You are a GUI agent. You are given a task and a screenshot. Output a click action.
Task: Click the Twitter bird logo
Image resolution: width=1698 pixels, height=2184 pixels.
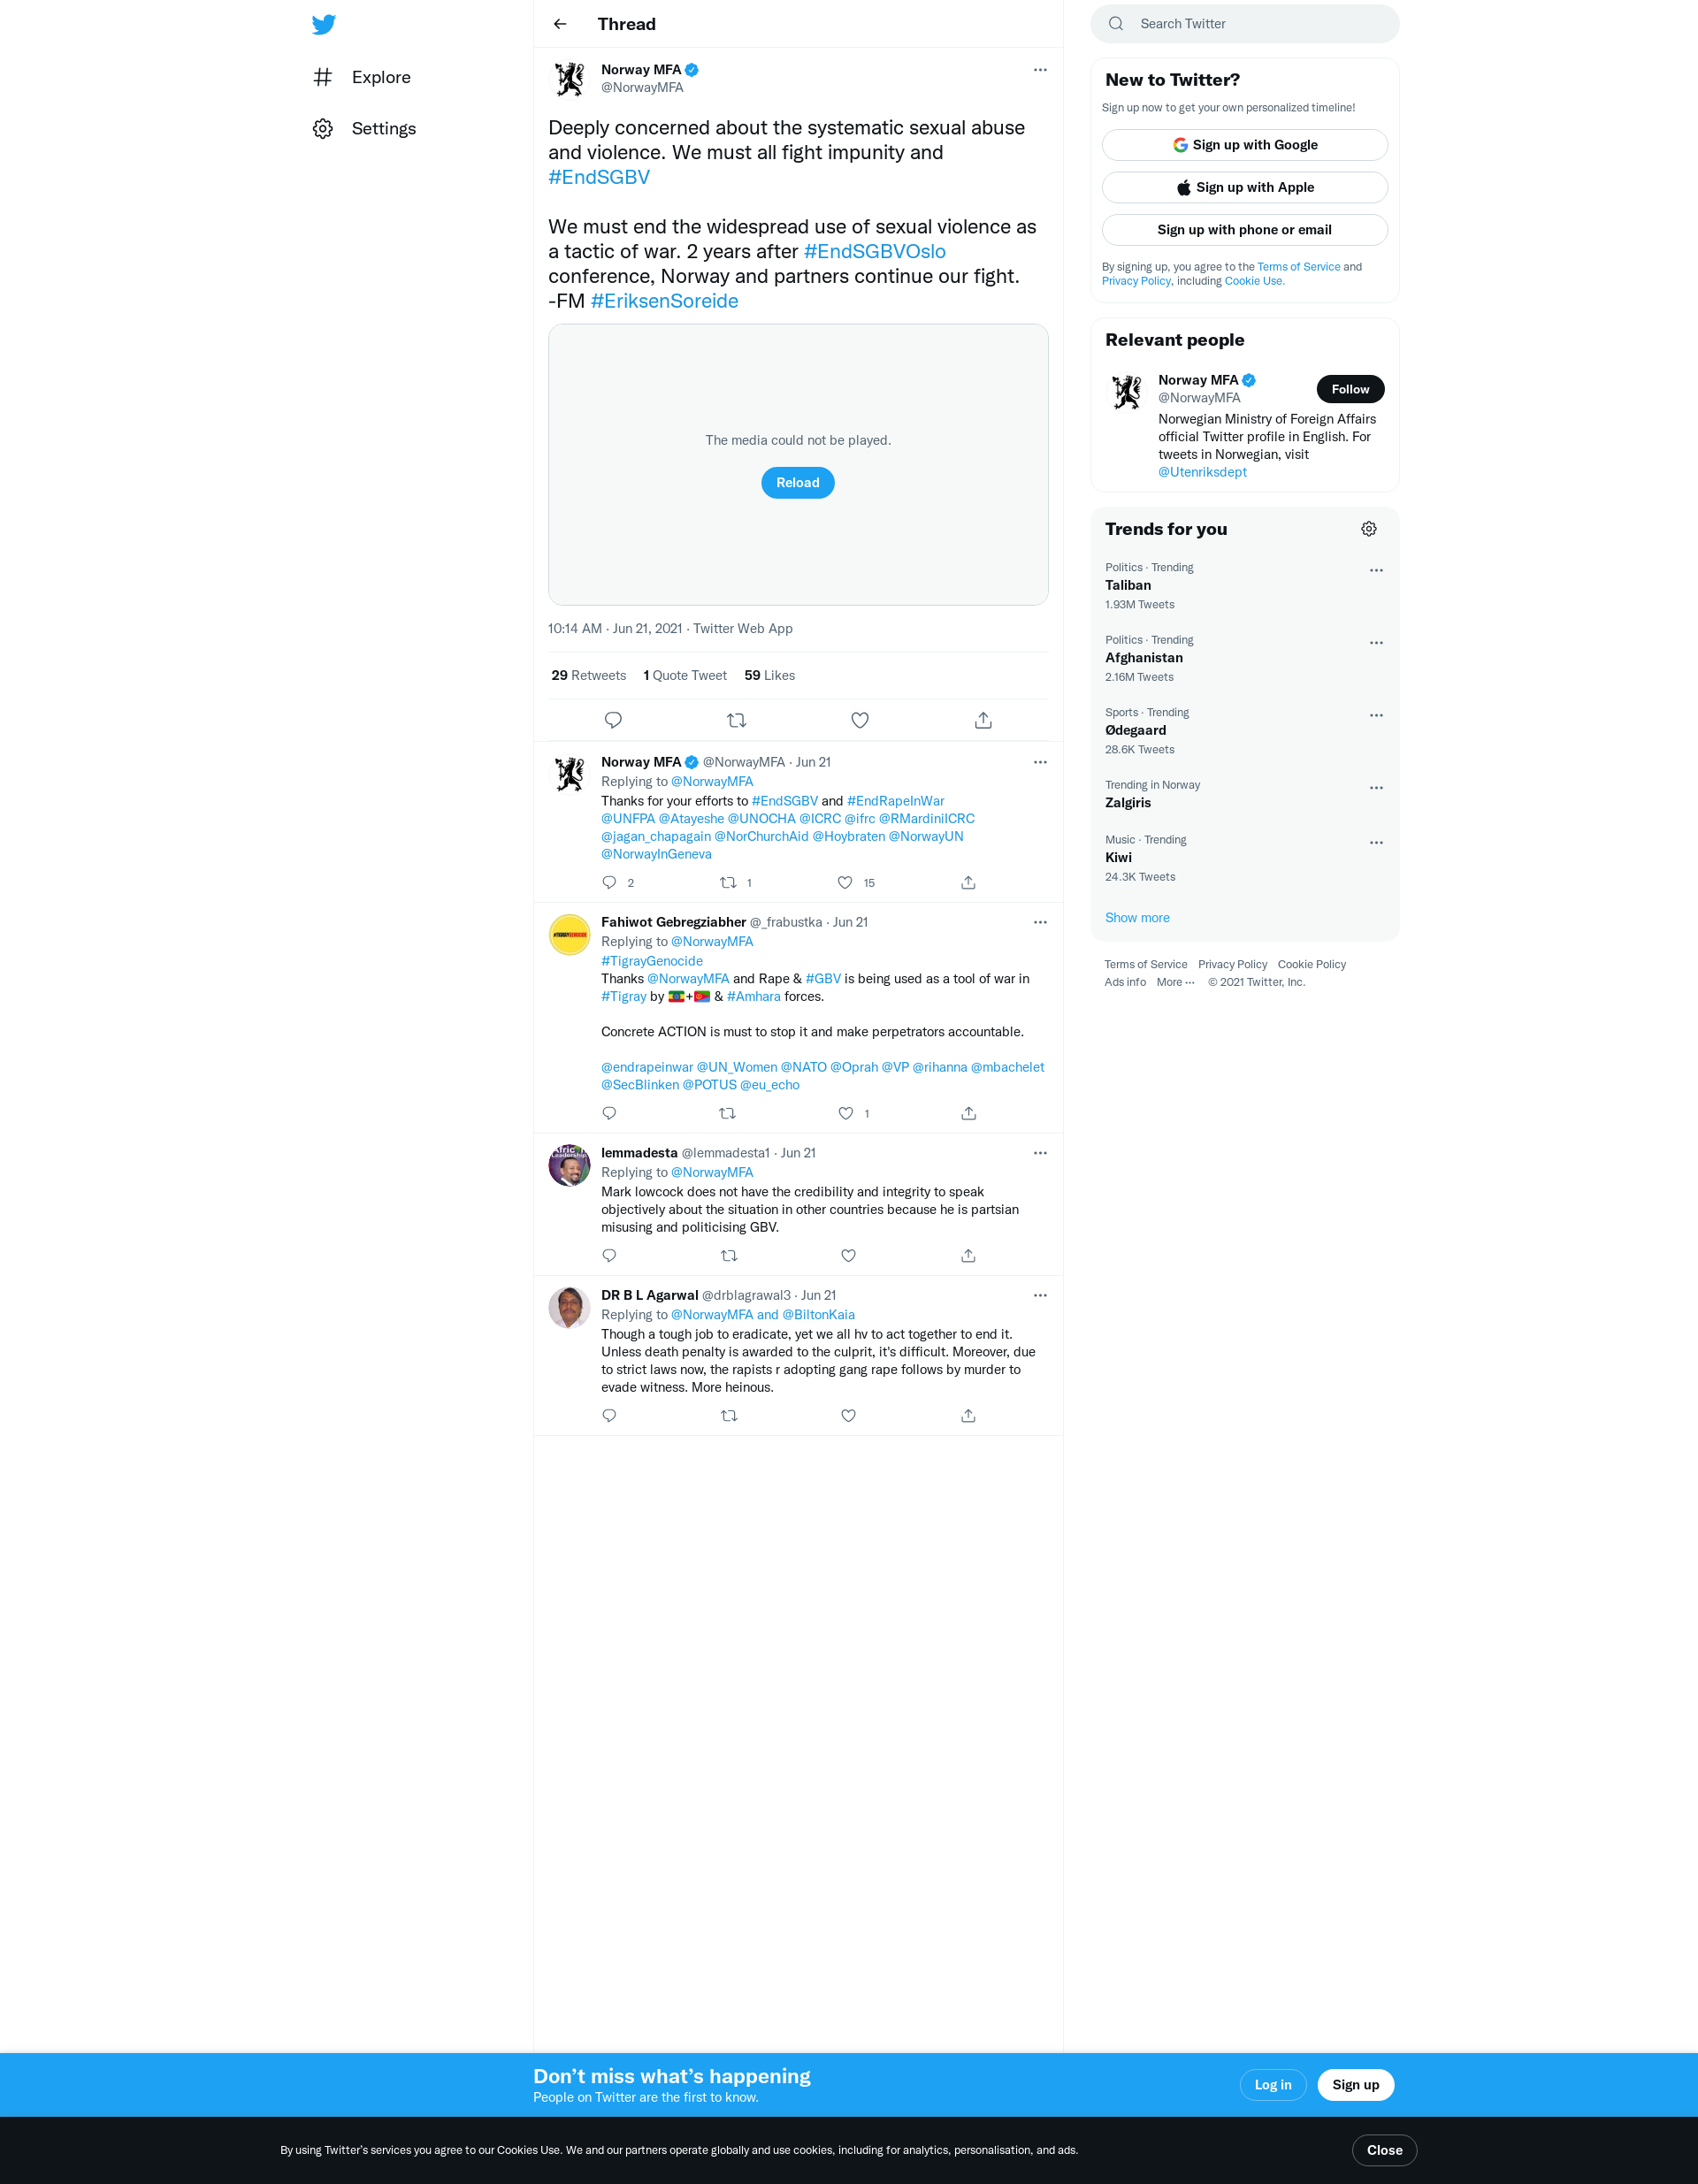point(323,24)
